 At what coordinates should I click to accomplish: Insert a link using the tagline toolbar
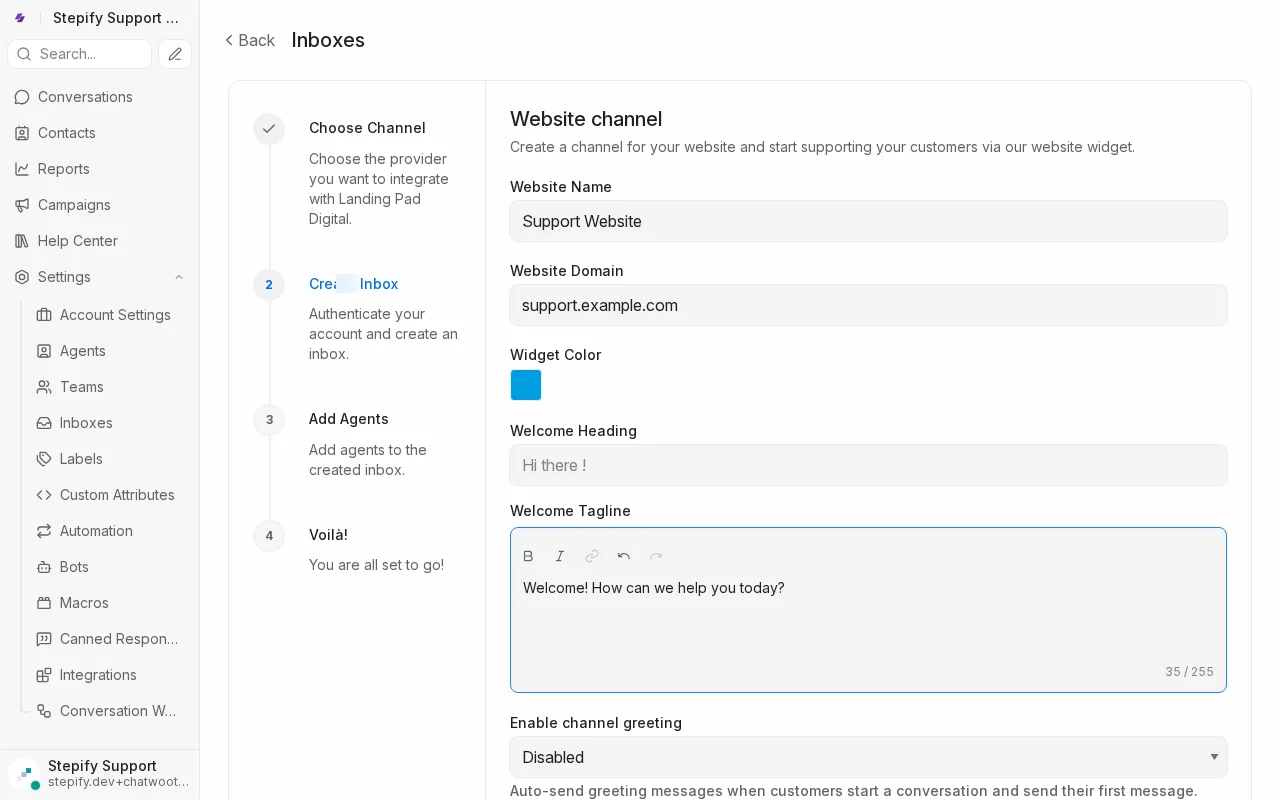592,556
